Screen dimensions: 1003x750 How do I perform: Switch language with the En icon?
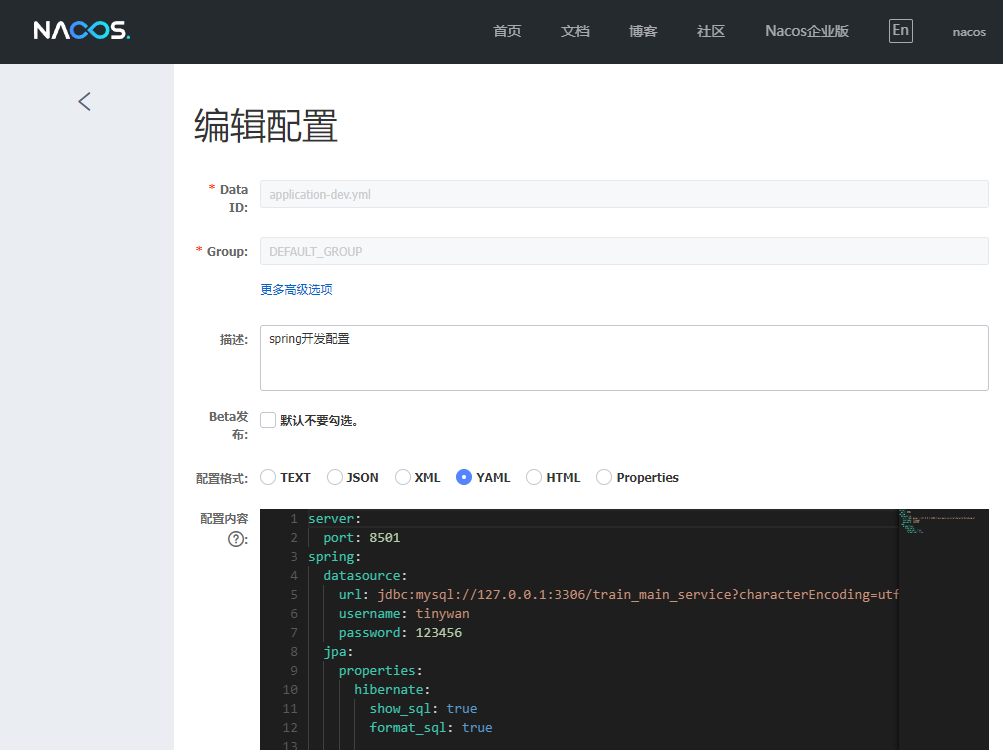tap(900, 31)
